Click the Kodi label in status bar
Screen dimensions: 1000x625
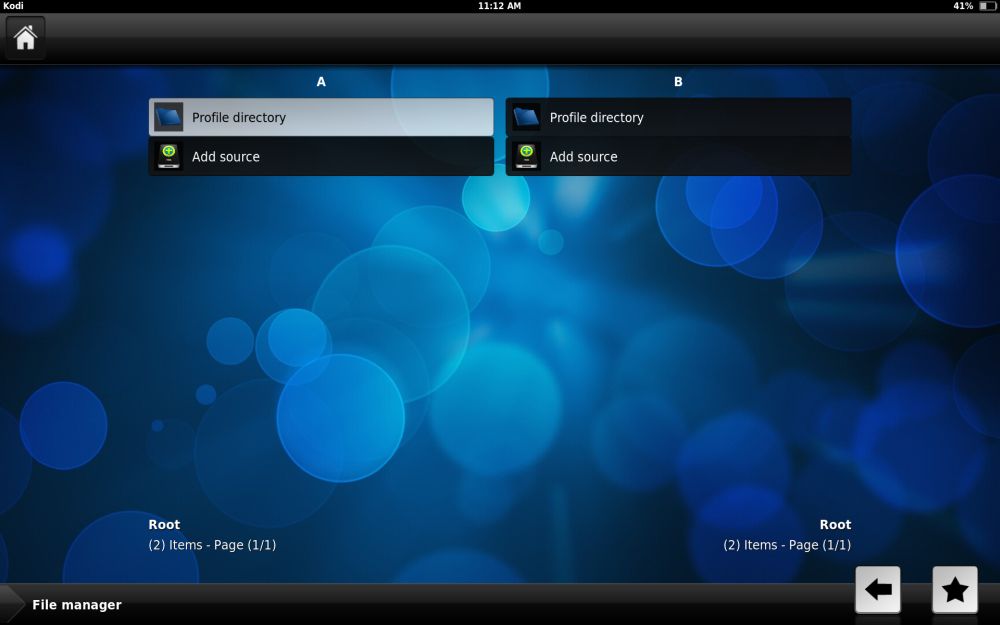[13, 6]
